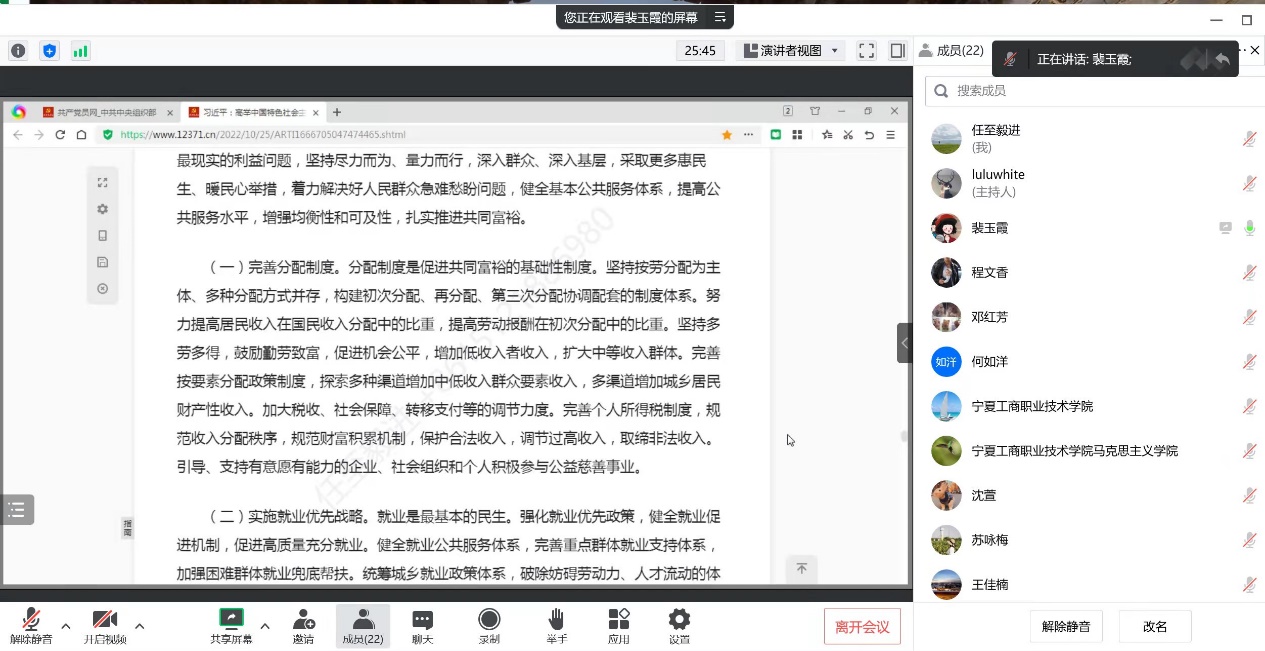Open the 应用 apps icon
The width and height of the screenshot is (1265, 651).
point(619,626)
